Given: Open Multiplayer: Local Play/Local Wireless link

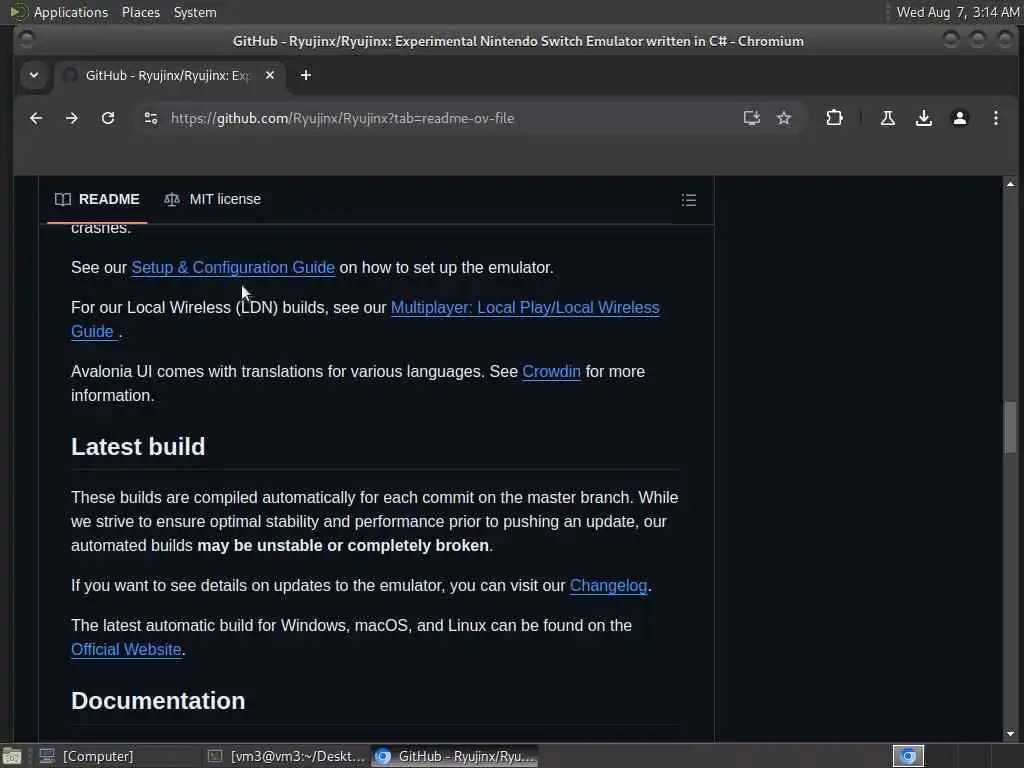Looking at the screenshot, I should tap(525, 308).
